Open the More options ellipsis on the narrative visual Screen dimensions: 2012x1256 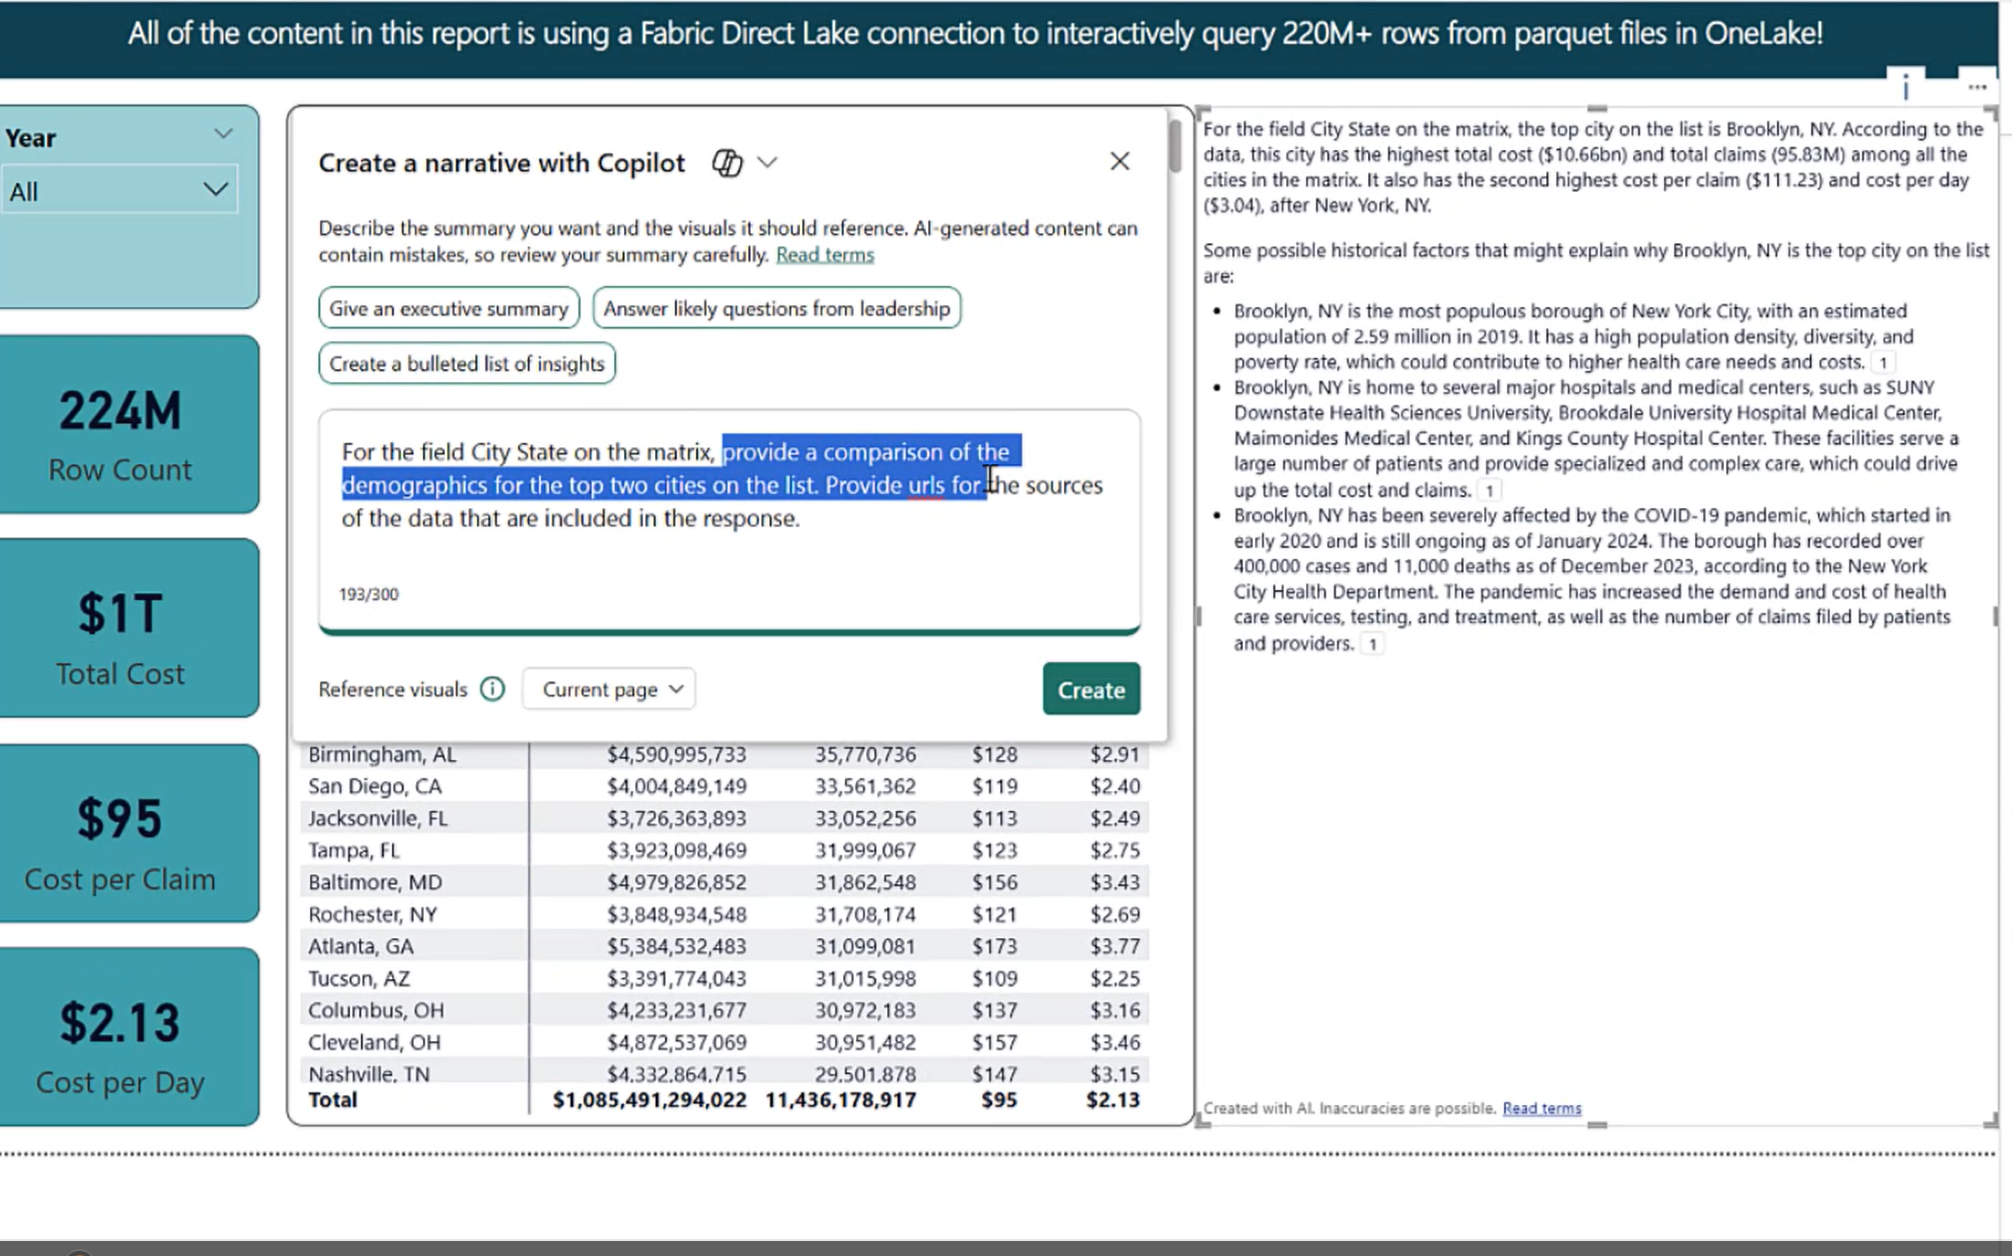1978,87
